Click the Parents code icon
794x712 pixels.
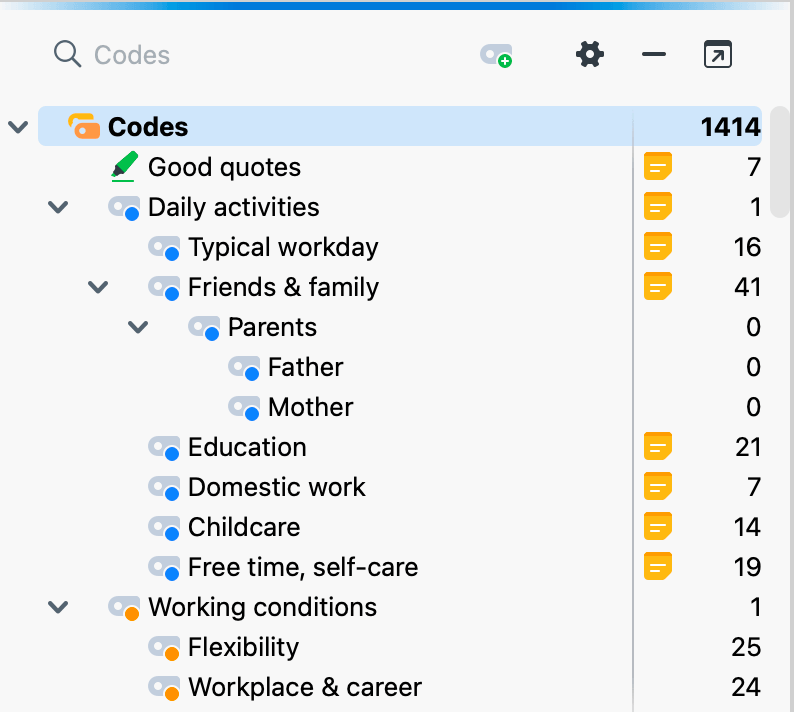pyautogui.click(x=204, y=328)
